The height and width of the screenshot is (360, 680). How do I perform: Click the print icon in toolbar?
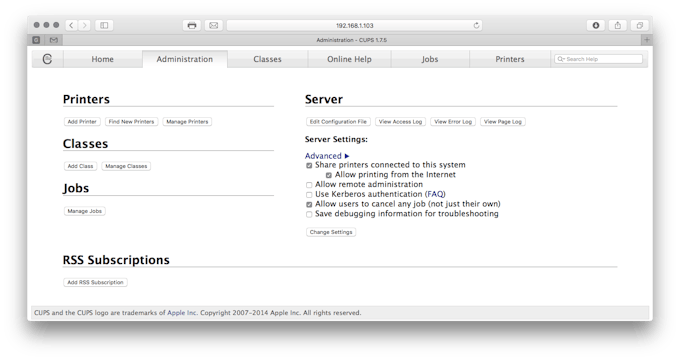[x=192, y=25]
